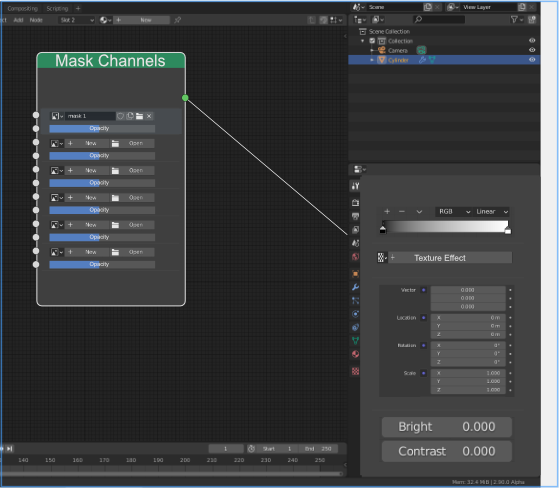Click the white color ramp stop

[508, 230]
